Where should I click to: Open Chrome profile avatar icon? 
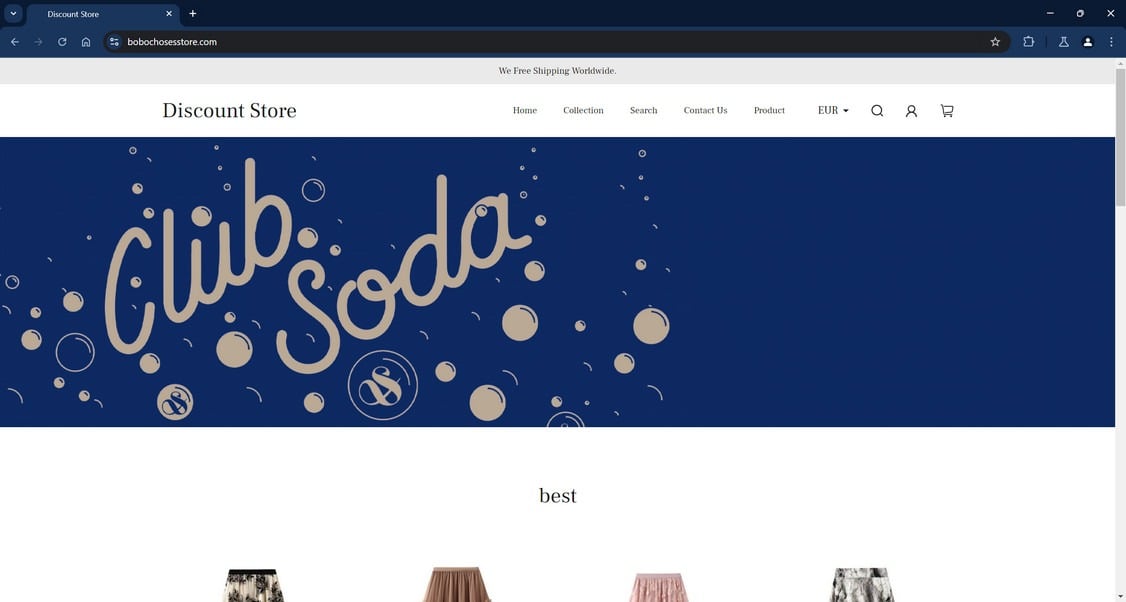[x=1088, y=42]
